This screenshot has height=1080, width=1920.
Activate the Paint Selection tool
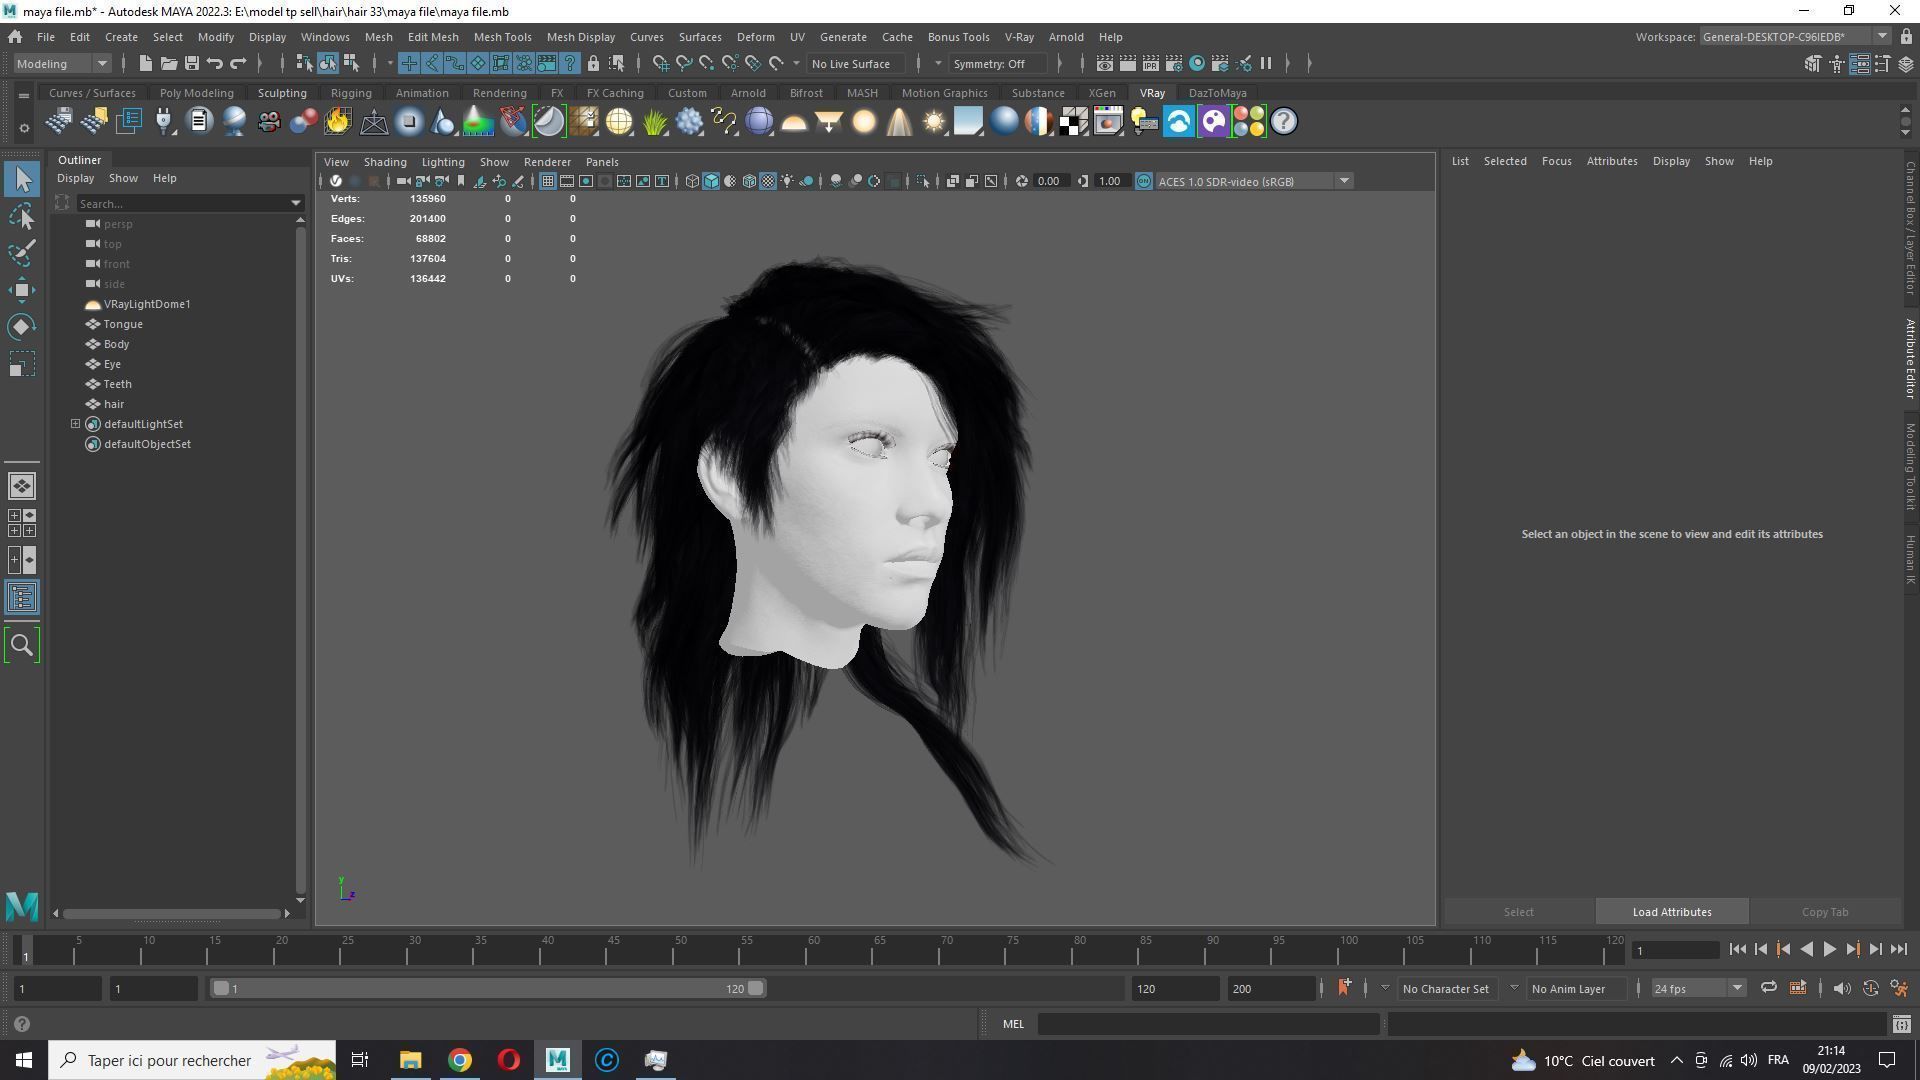coord(22,253)
